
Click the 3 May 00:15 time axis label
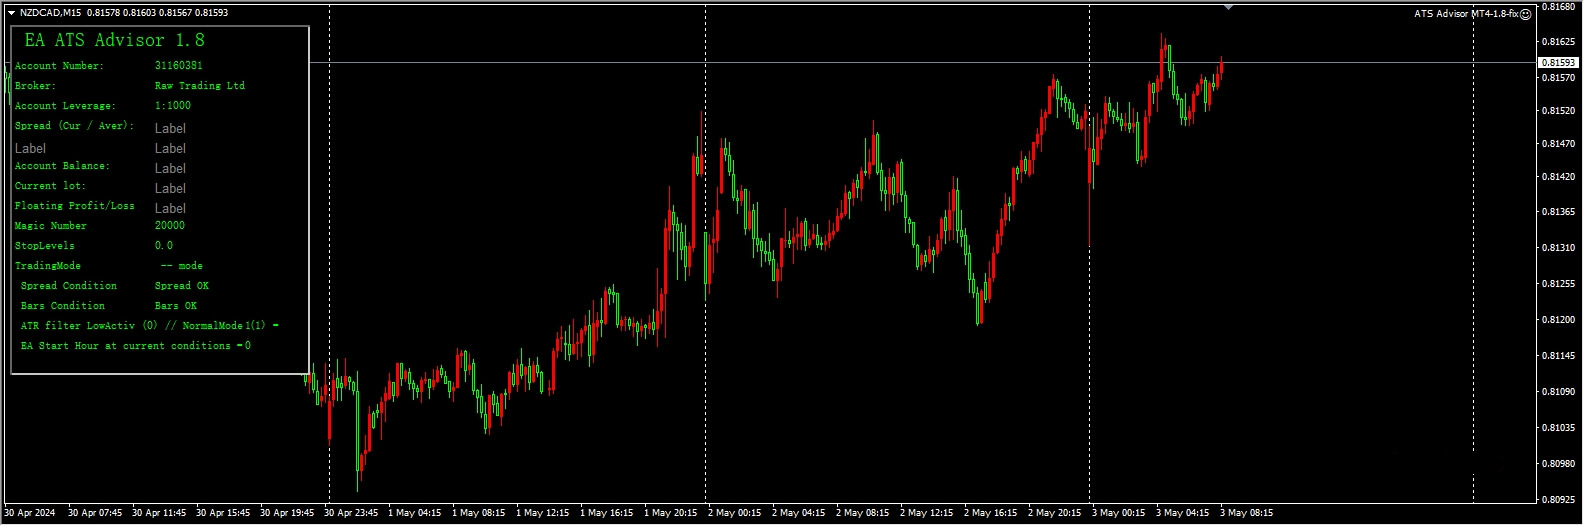(1117, 513)
